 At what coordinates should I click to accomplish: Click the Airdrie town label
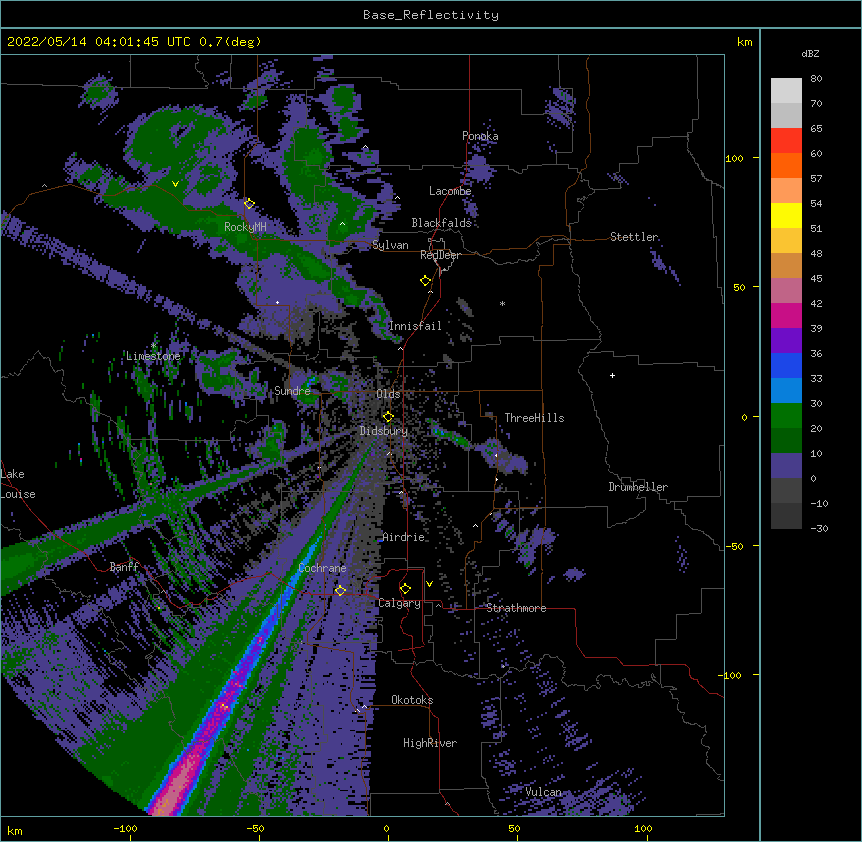[404, 537]
